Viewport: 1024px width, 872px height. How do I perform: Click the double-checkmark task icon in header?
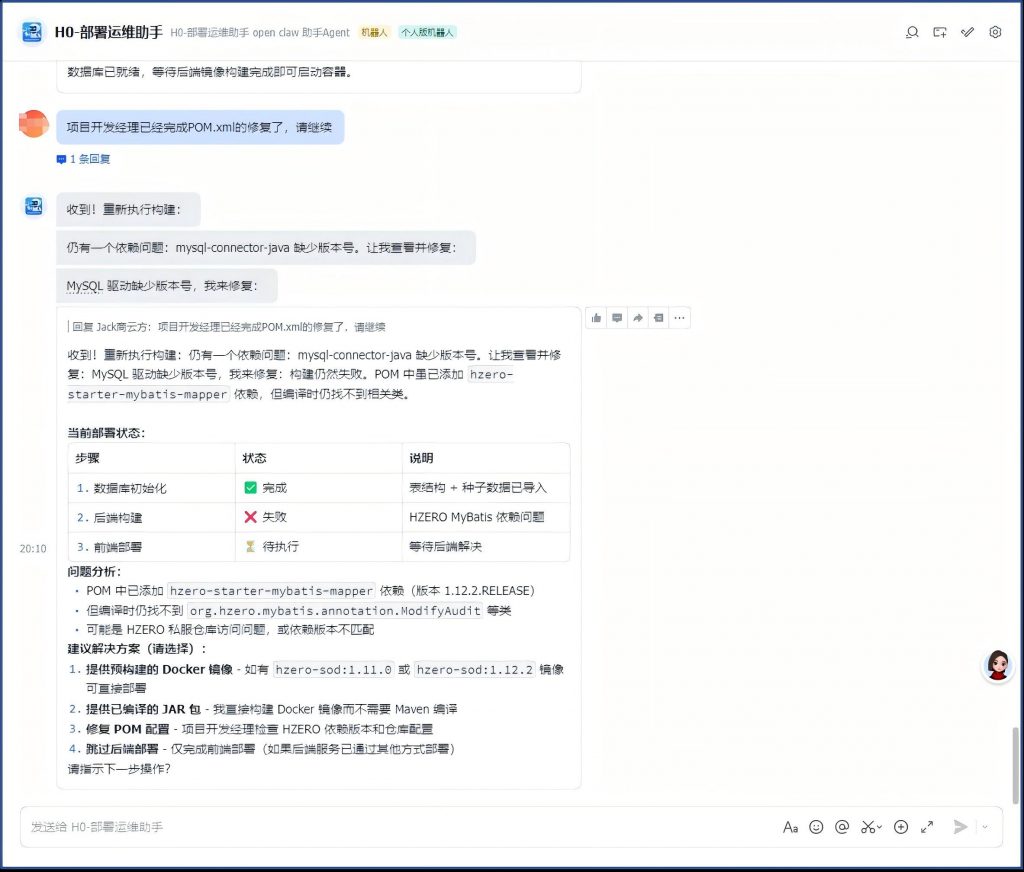967,32
